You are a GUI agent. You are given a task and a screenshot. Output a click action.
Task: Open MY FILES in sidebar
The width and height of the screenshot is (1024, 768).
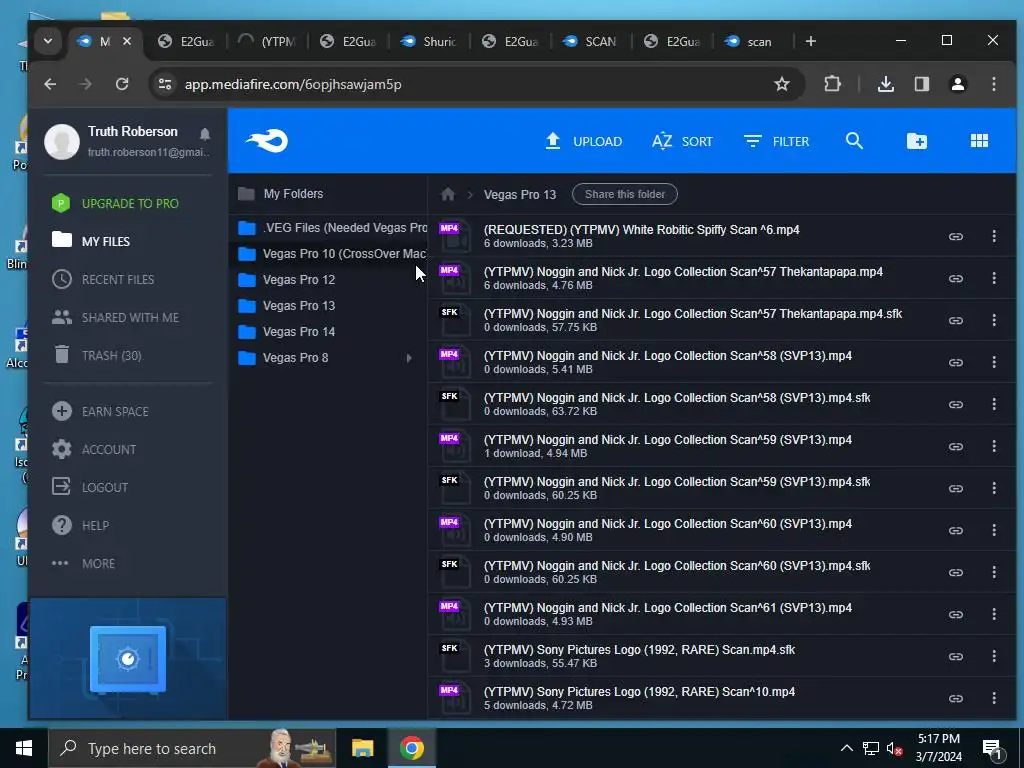(91, 241)
